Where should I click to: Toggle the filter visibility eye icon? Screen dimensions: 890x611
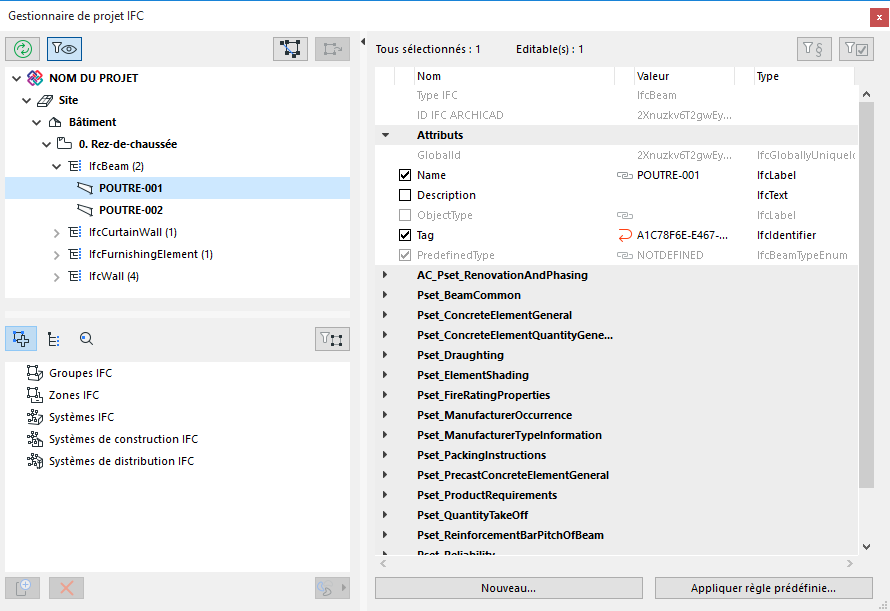tap(64, 49)
